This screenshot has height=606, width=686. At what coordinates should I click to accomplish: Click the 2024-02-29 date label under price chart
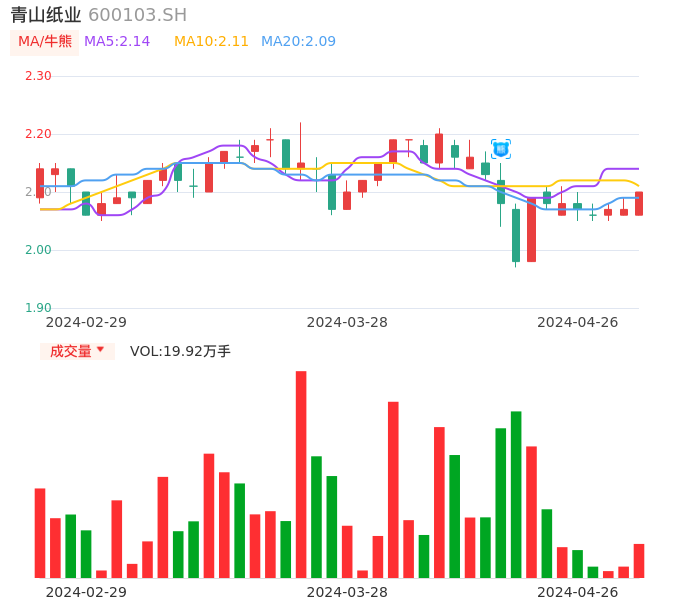[x=86, y=322]
